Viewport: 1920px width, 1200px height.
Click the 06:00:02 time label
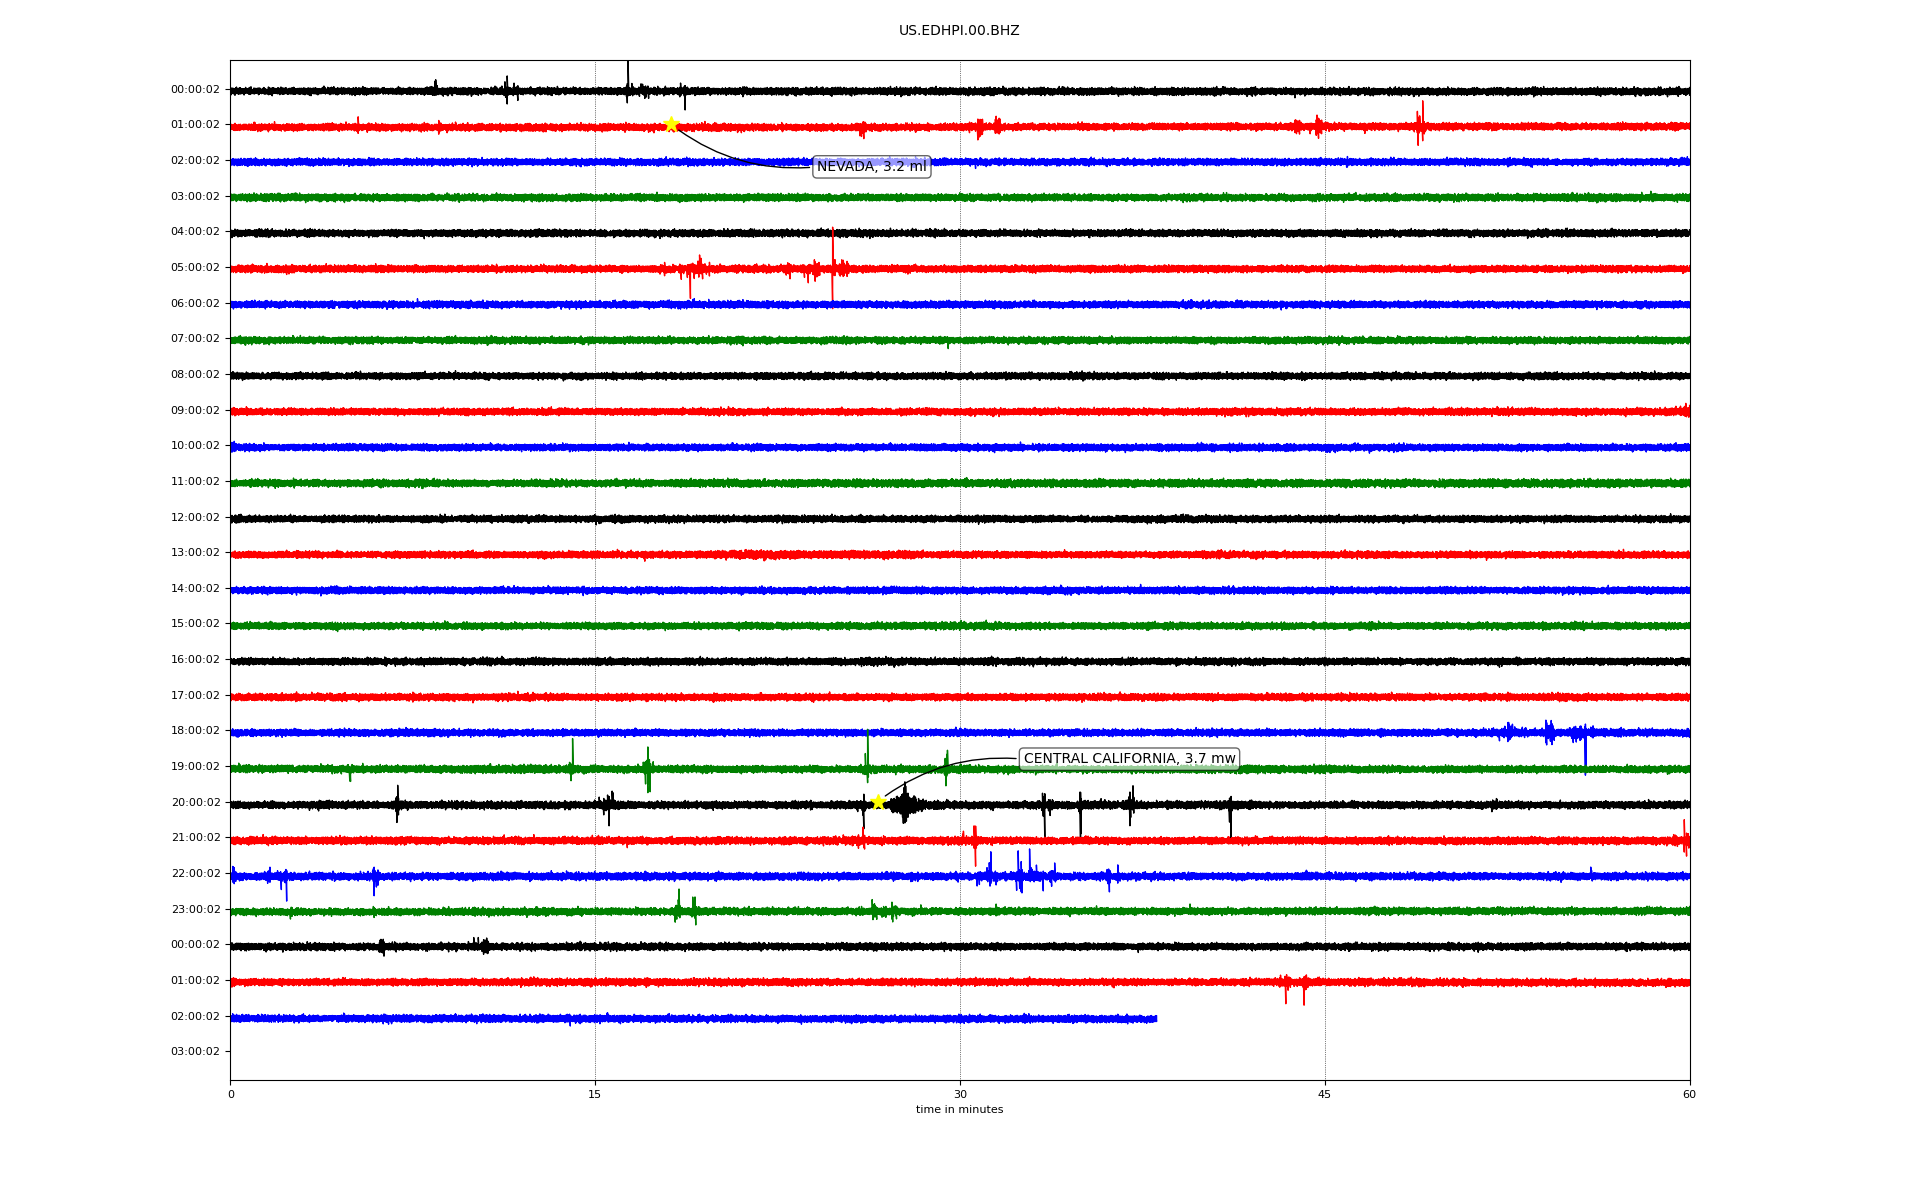(195, 304)
